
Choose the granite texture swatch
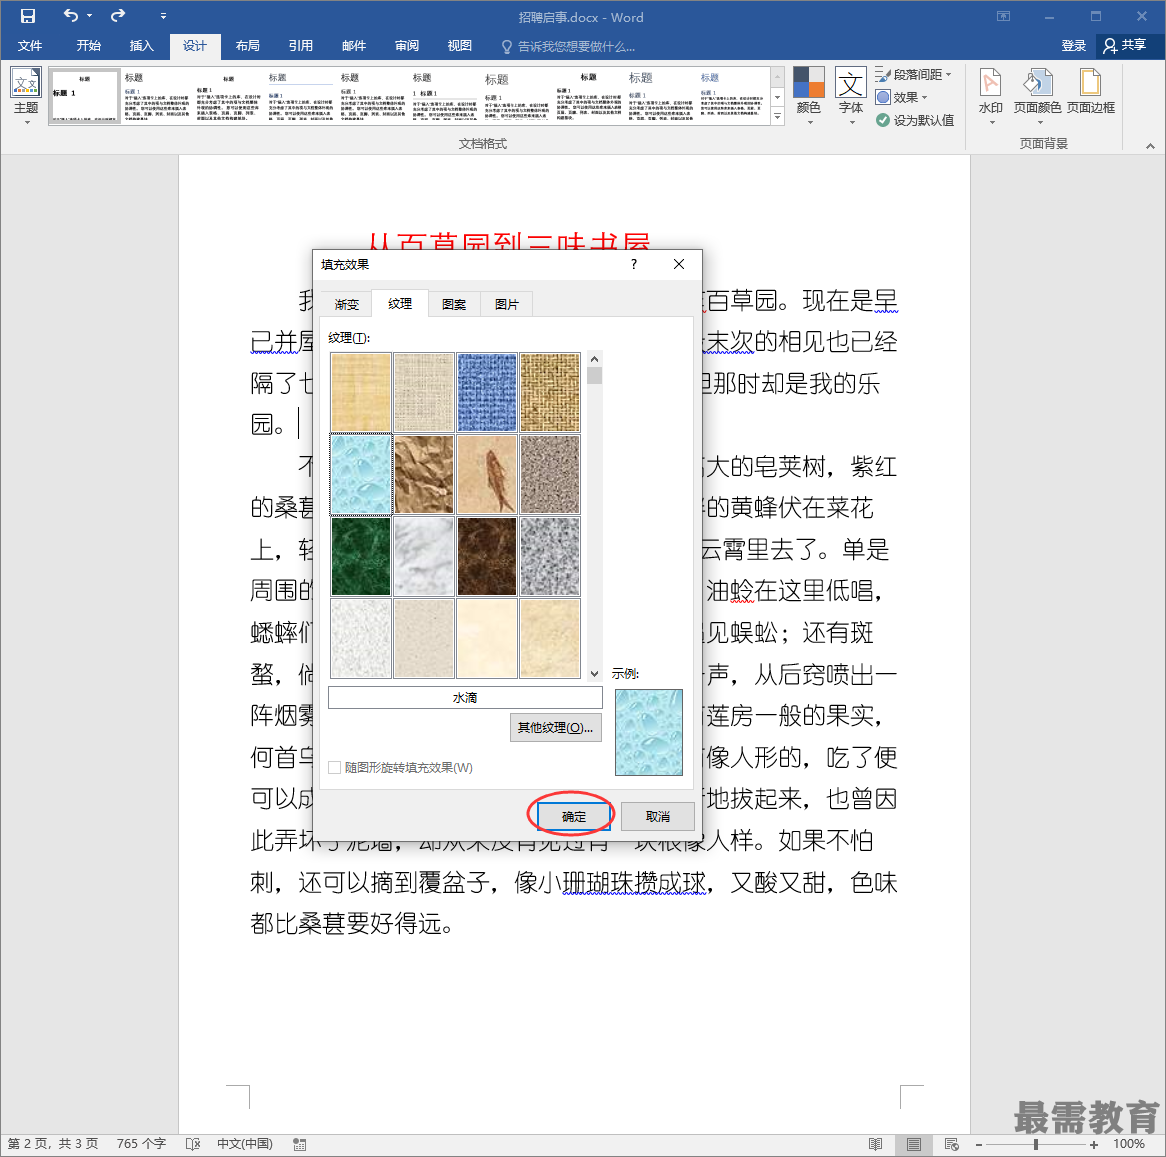pos(550,557)
